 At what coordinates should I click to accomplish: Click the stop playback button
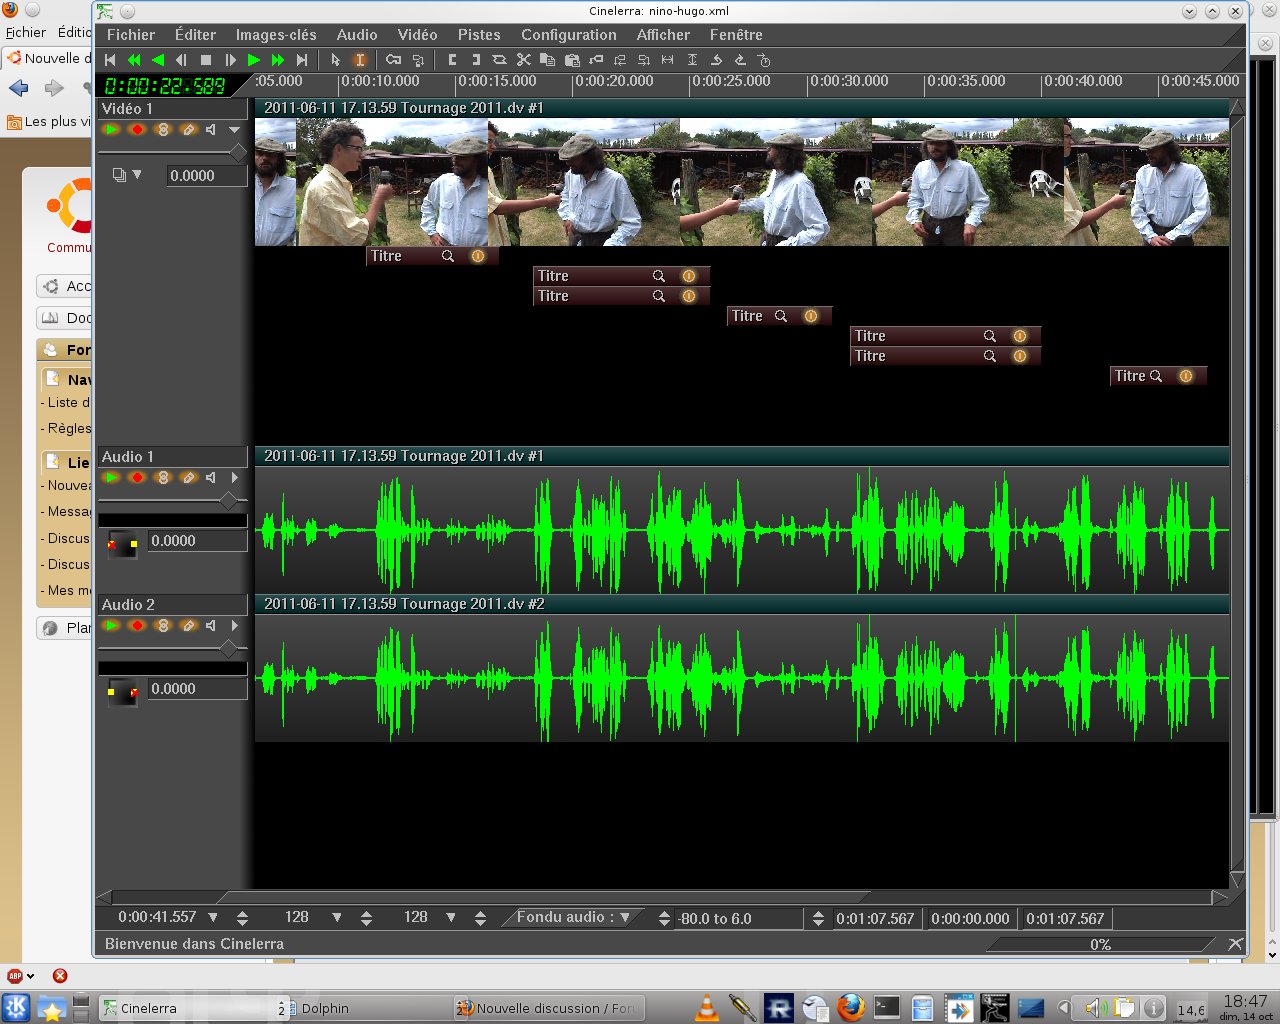(x=206, y=60)
